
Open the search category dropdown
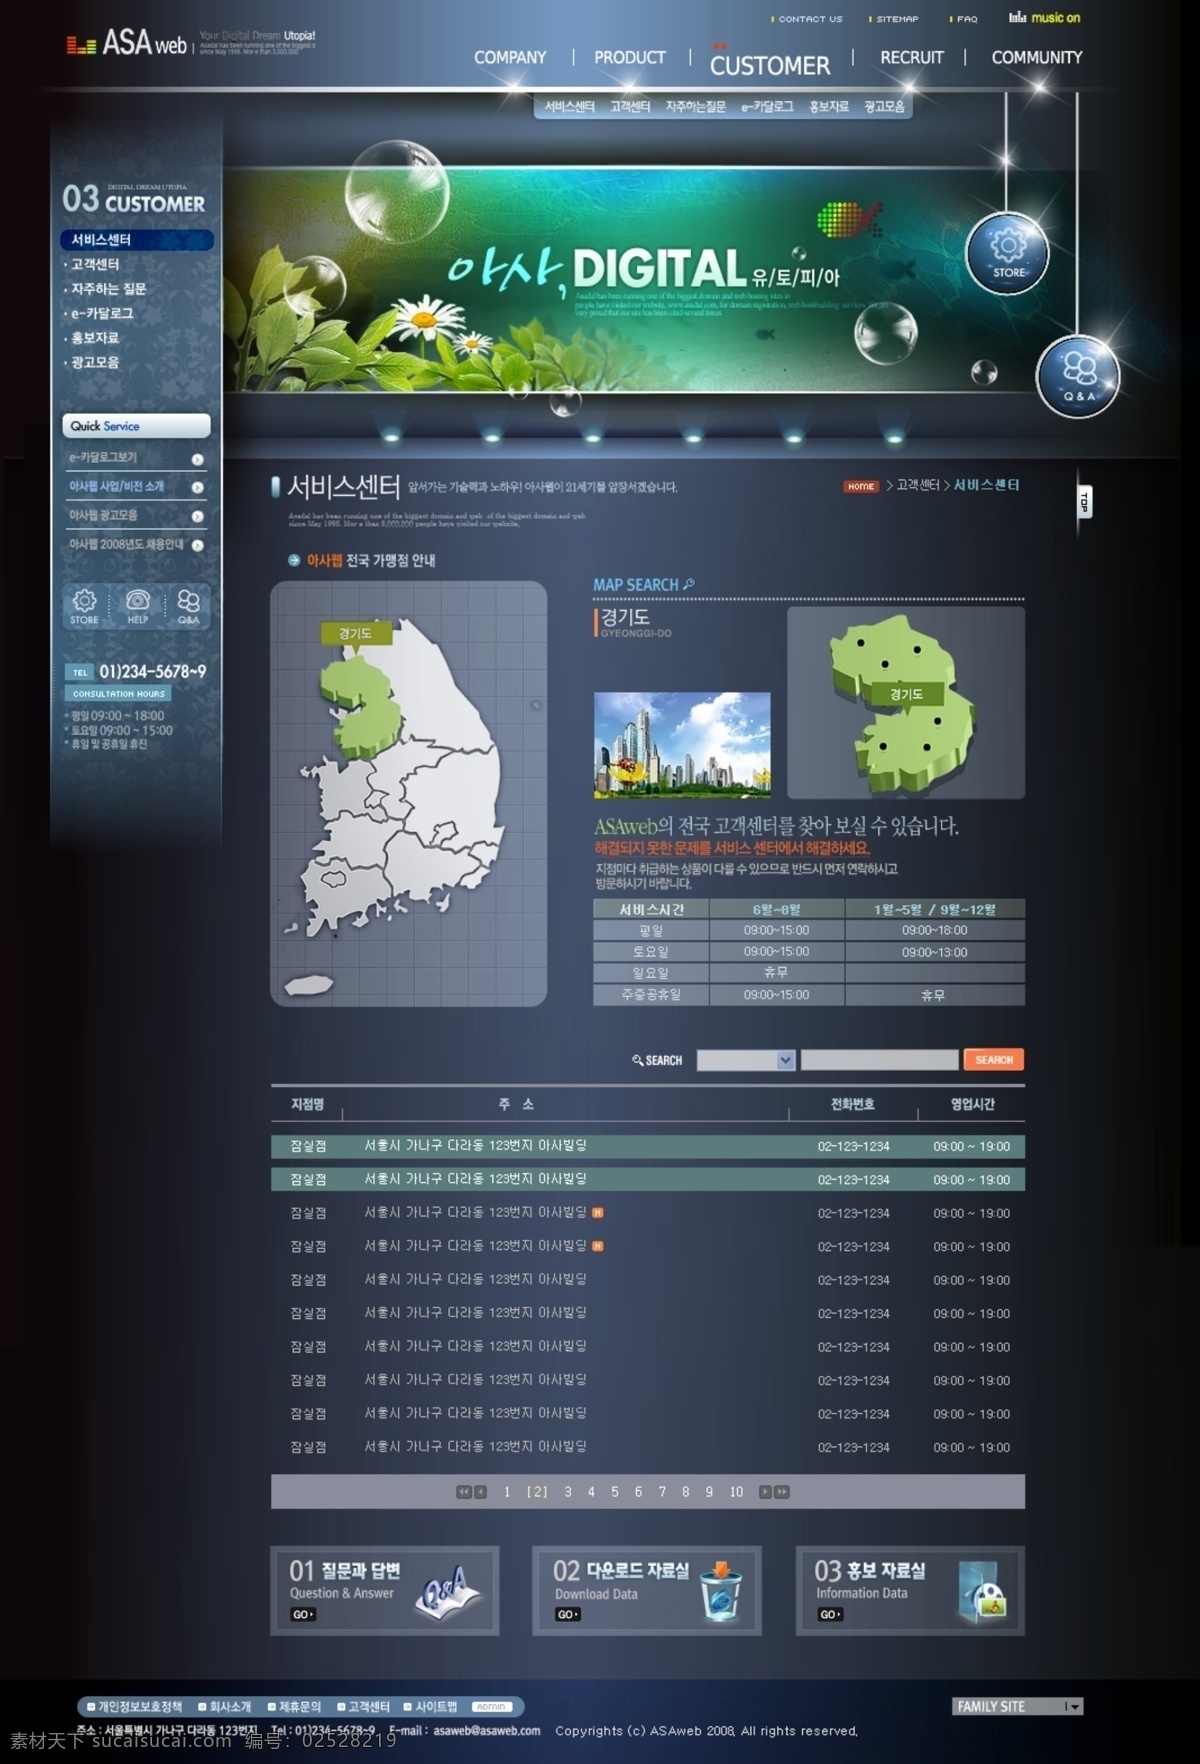click(746, 1060)
